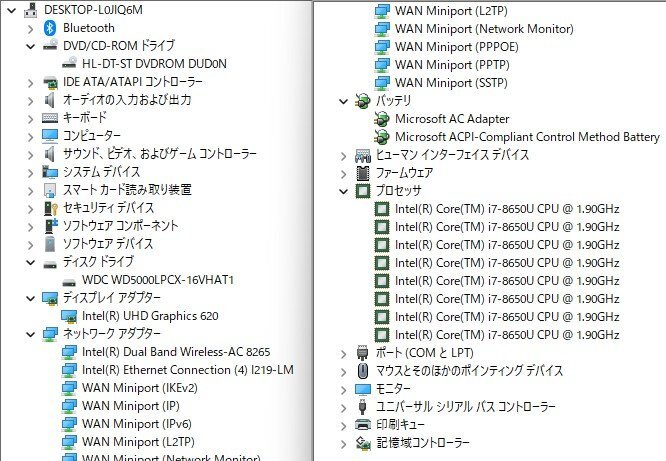Select the last i7-8650U CPU entry
The width and height of the screenshot is (666, 461).
(x=507, y=335)
